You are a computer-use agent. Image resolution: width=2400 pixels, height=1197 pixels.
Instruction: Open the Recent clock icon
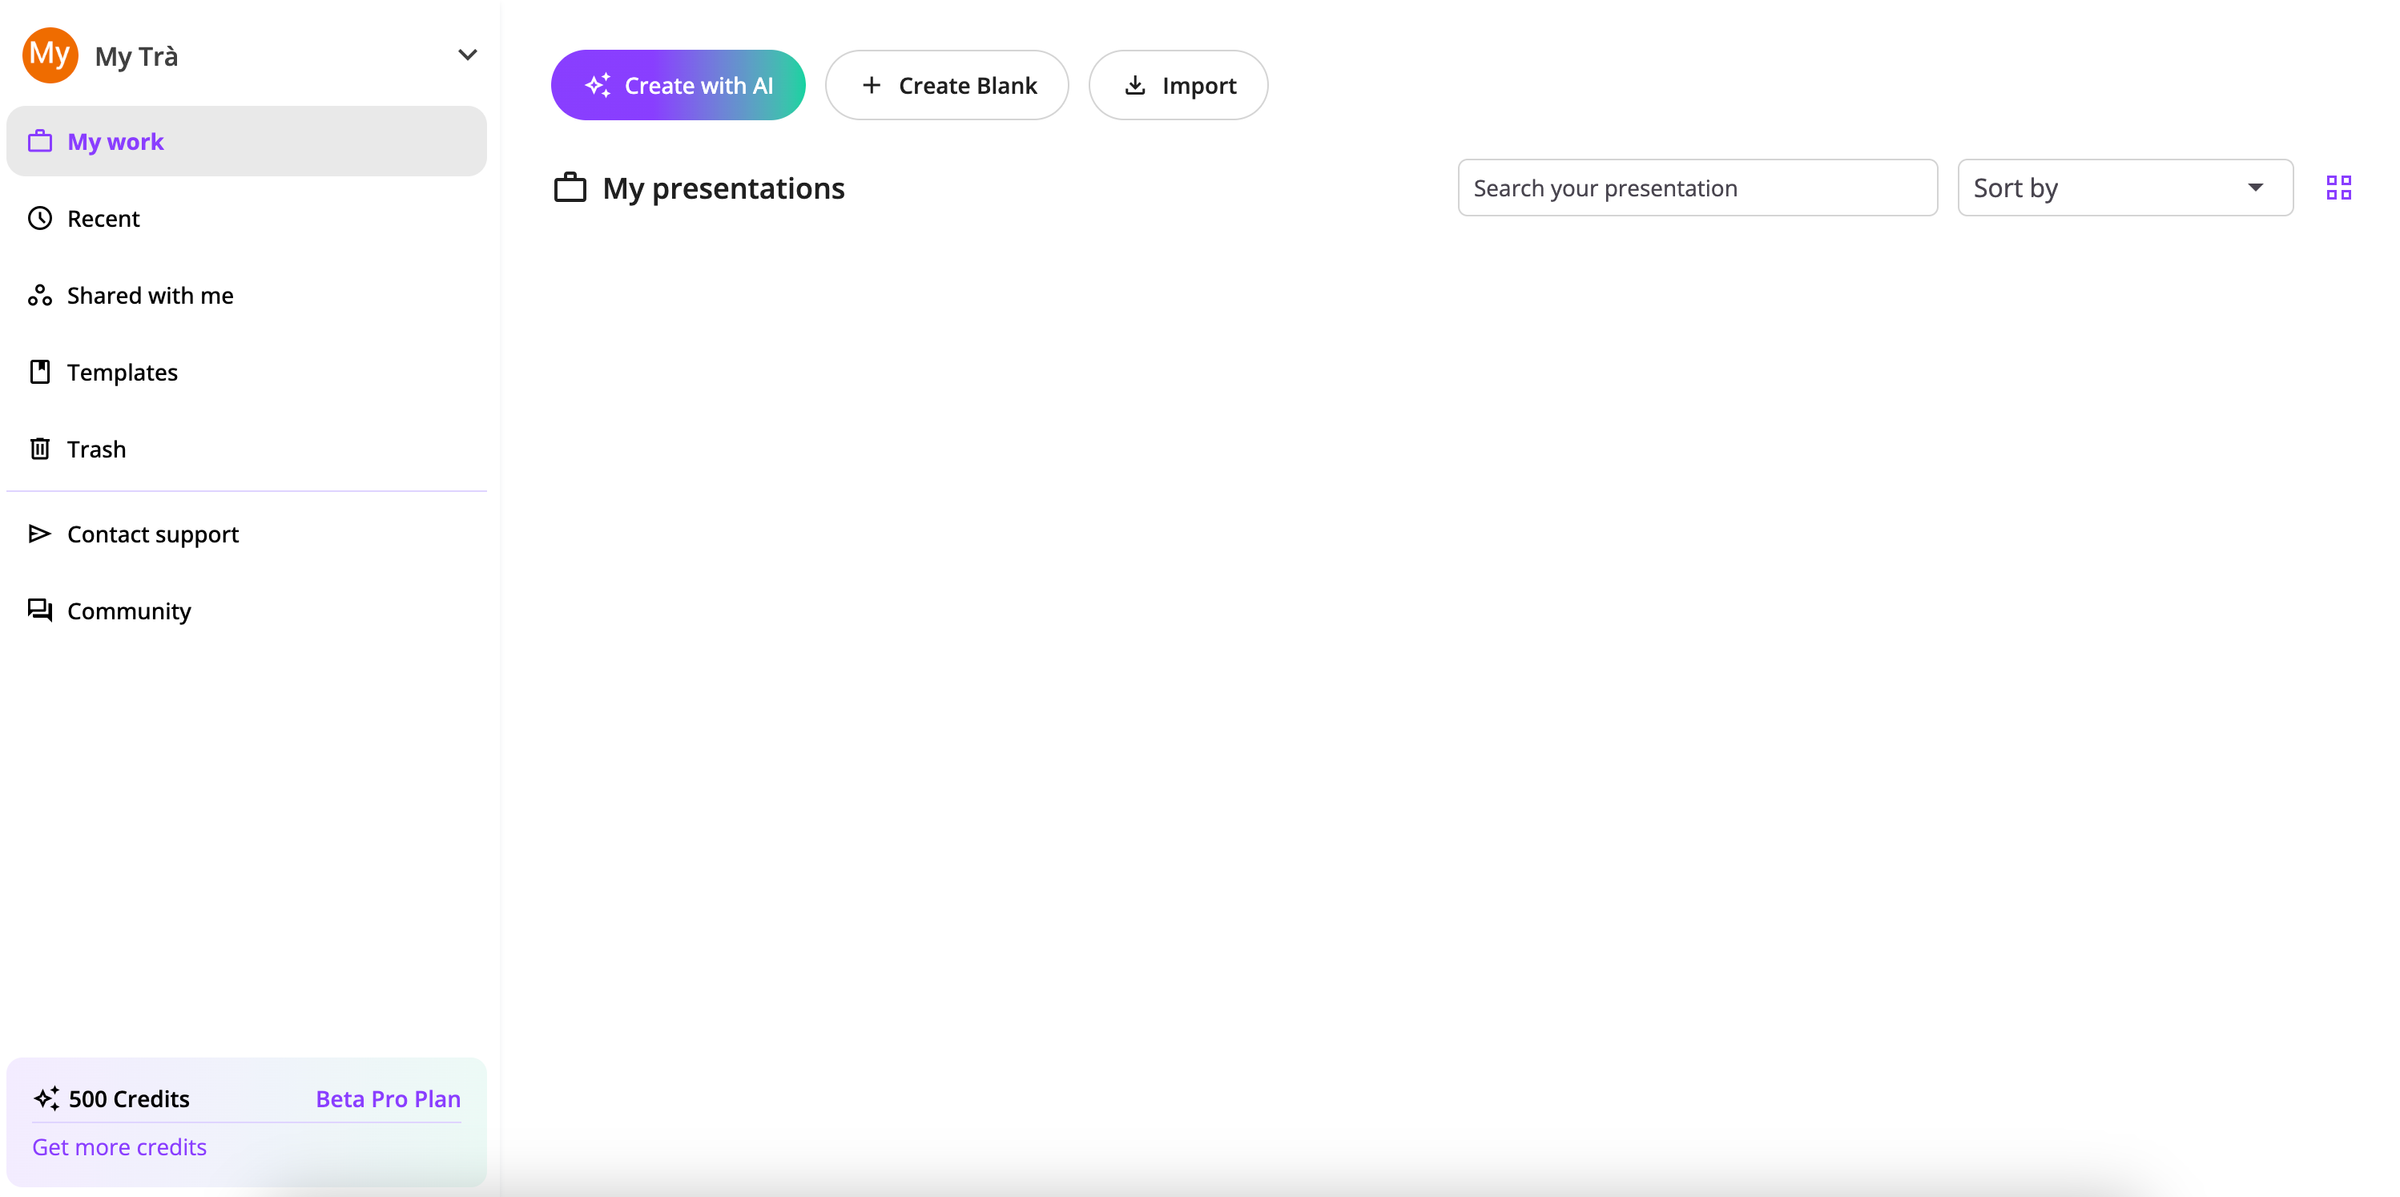click(40, 218)
